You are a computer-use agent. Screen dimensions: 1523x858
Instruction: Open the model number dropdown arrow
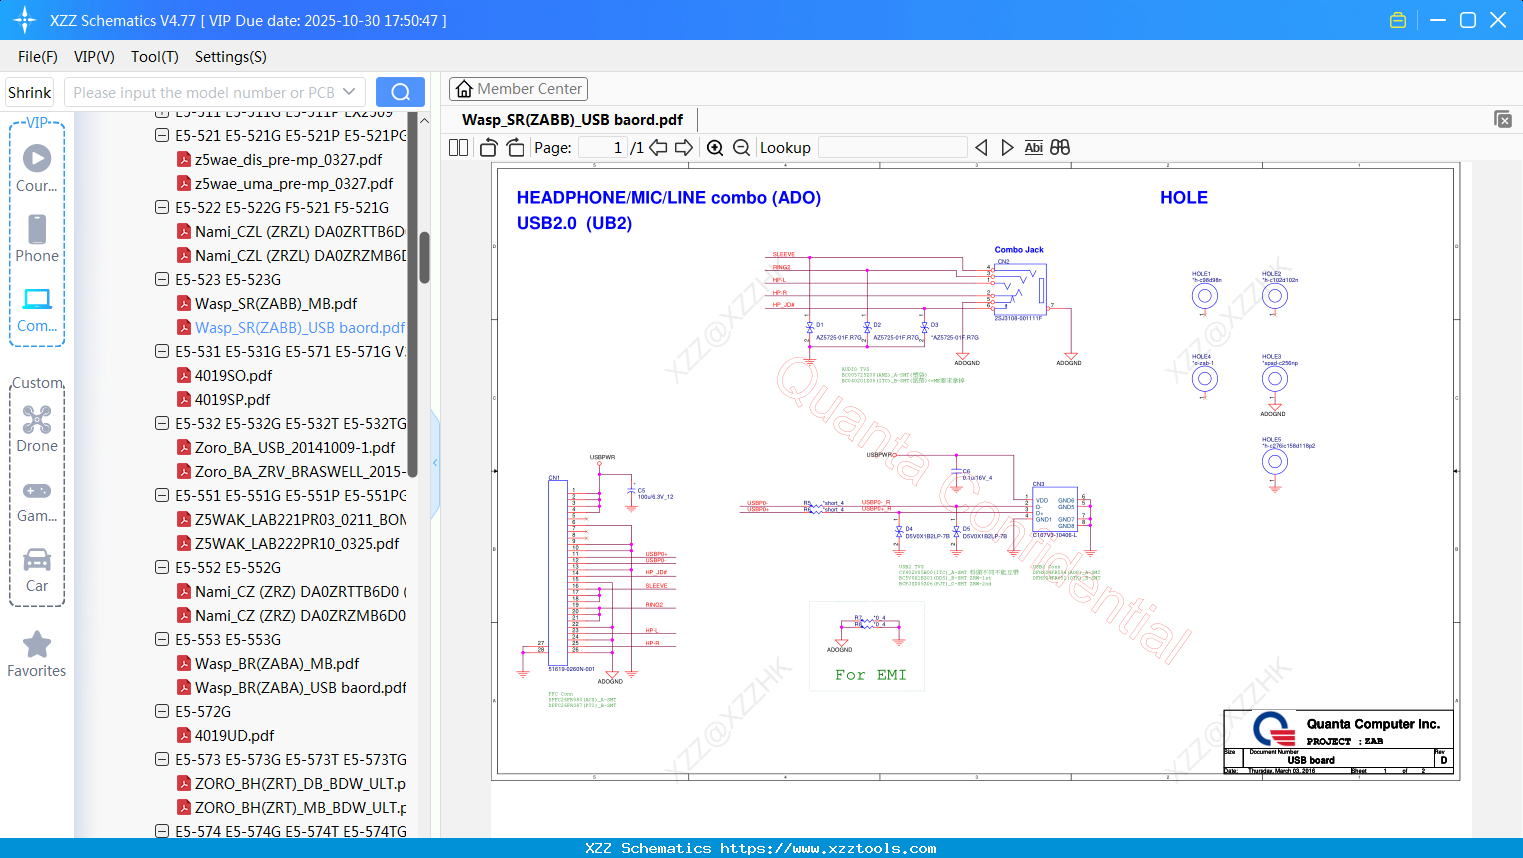click(x=349, y=92)
